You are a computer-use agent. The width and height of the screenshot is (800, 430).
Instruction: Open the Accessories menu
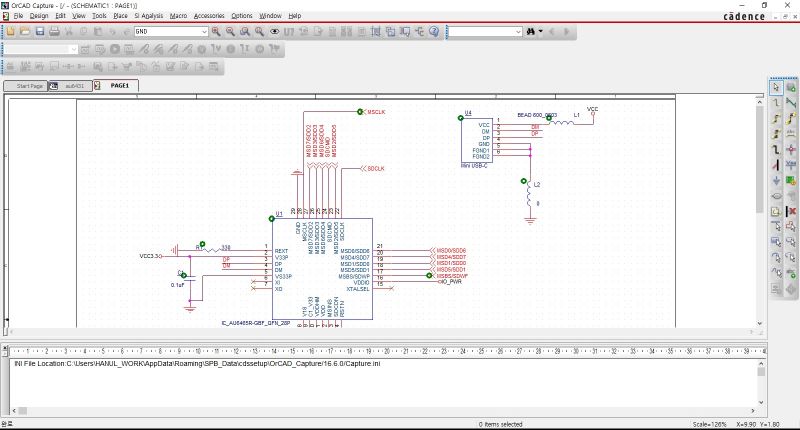[x=209, y=16]
